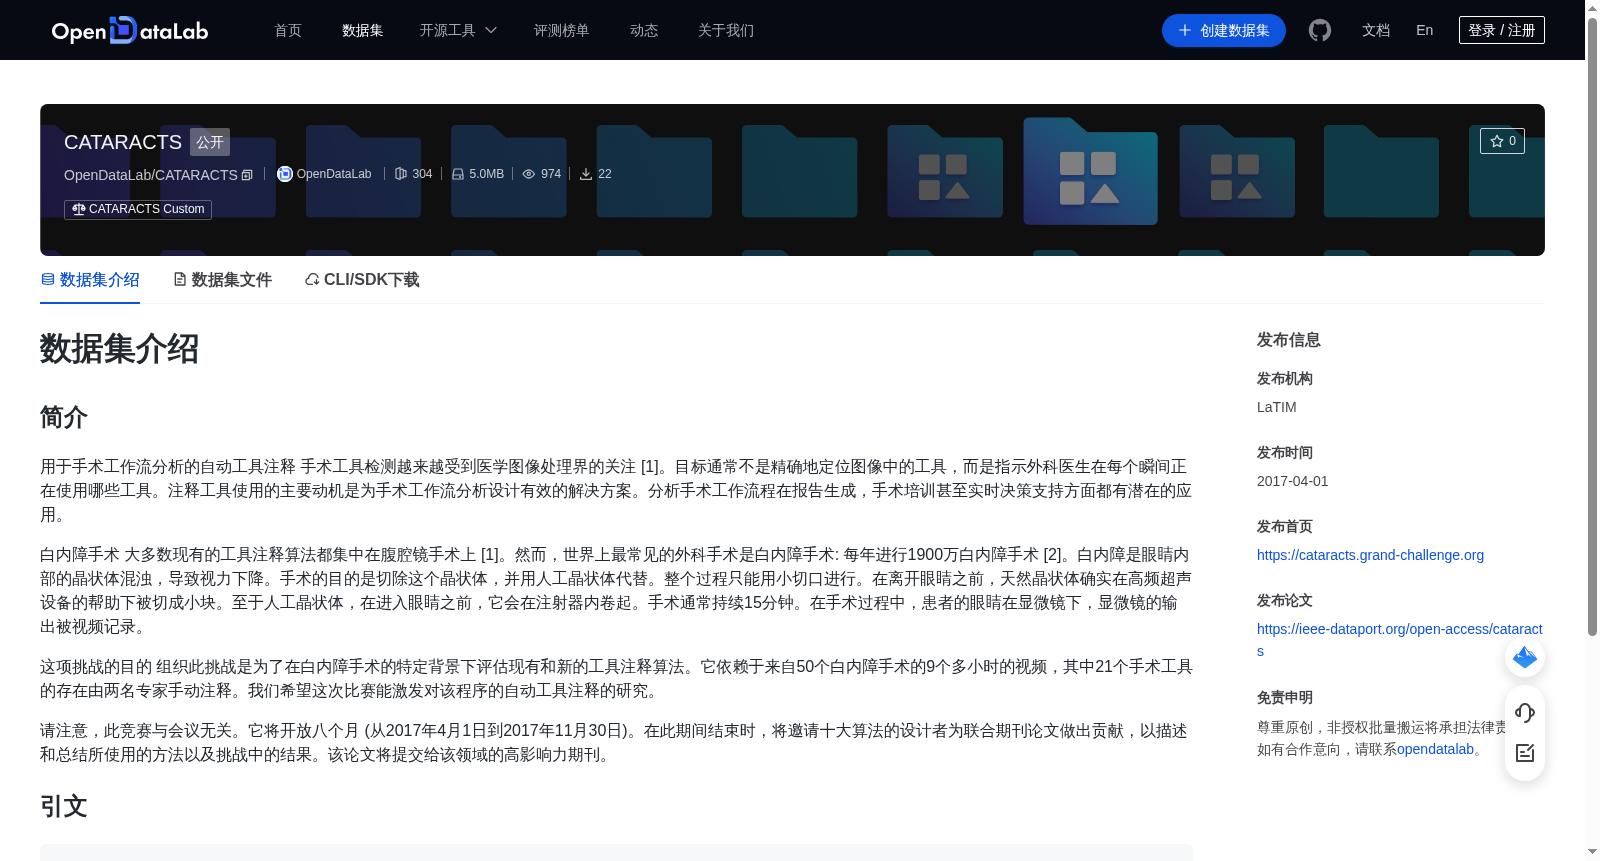Click the opendatalab contact link
1600x861 pixels.
coord(1436,749)
